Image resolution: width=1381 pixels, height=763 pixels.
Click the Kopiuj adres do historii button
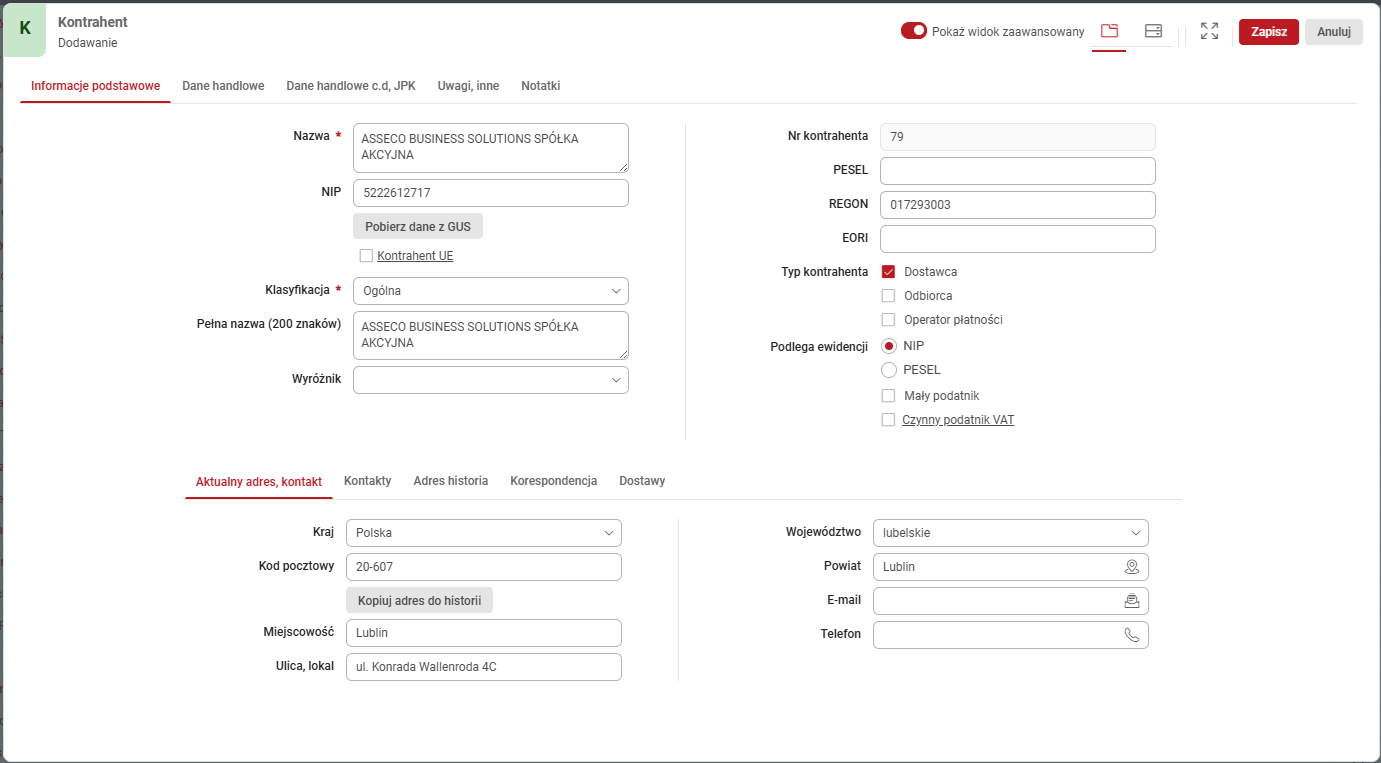click(419, 600)
